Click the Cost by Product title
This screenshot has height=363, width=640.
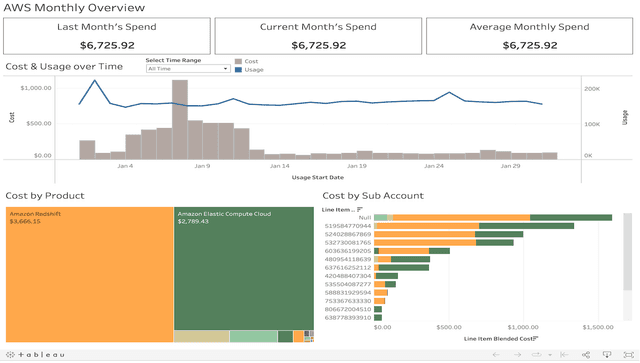45,196
